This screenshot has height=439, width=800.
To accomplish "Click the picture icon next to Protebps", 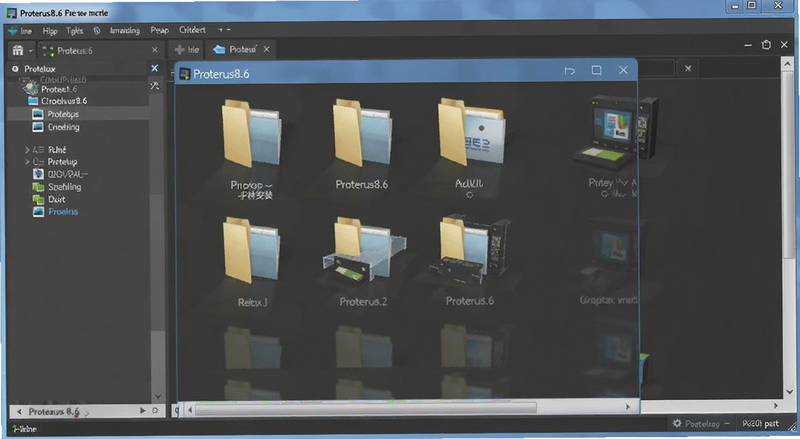I will 38,114.
